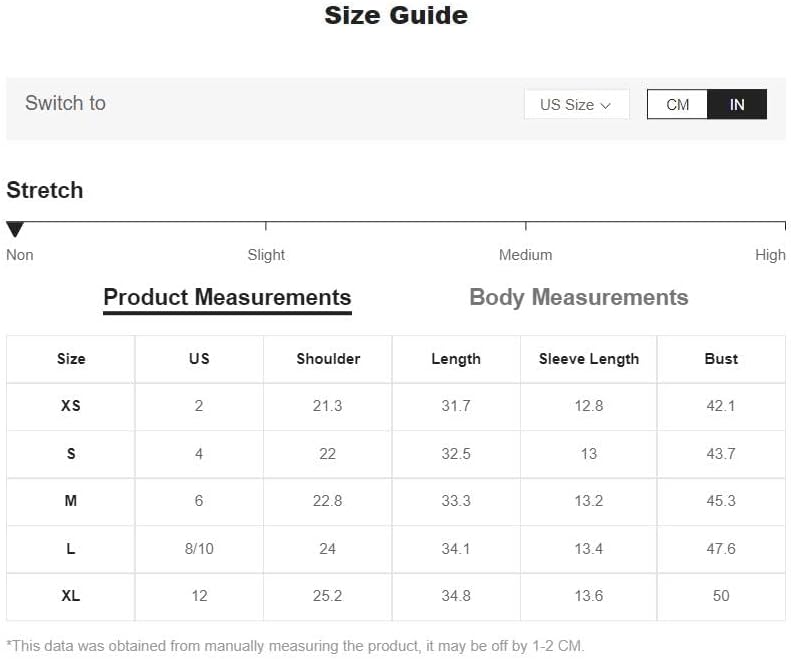
Task: Click the High stretch label
Action: 770,255
